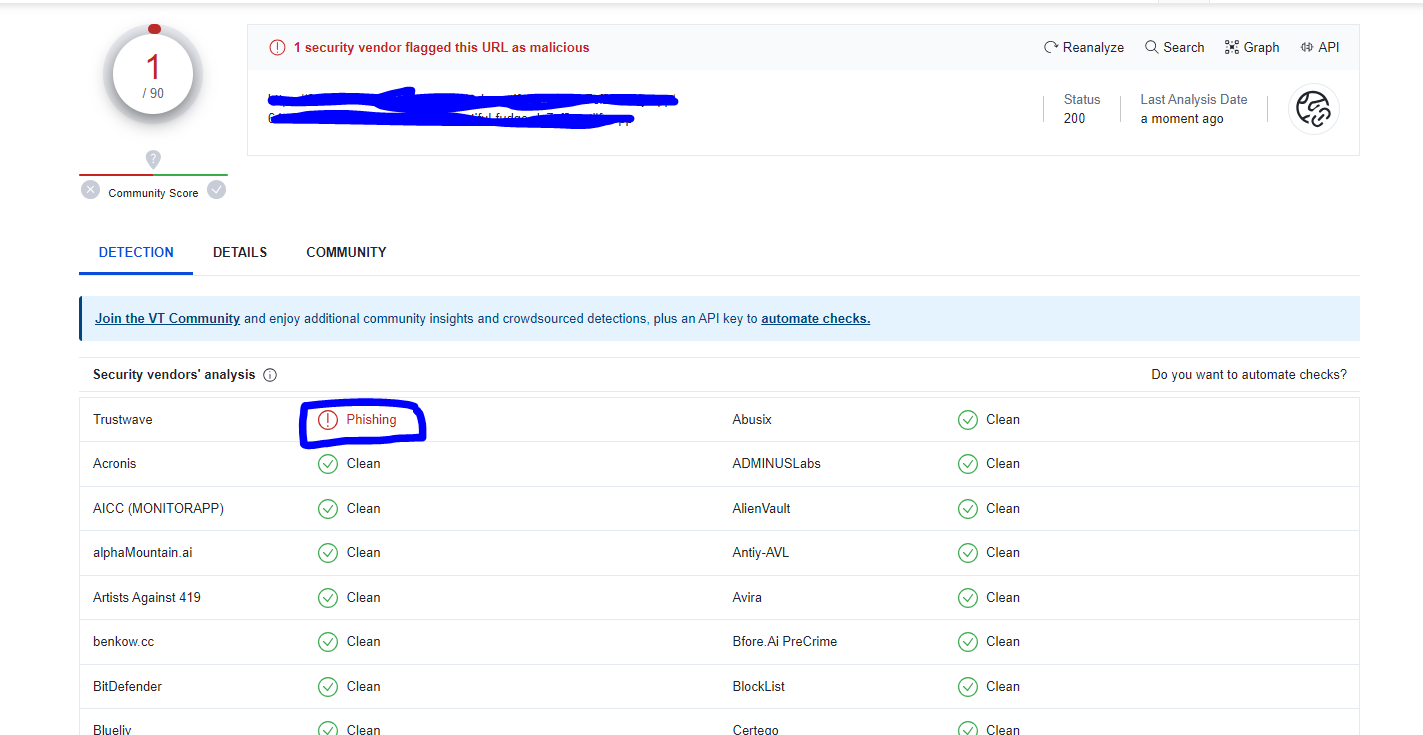Click the Security vendors' analysis heading
1423x735 pixels.
pyautogui.click(x=174, y=375)
